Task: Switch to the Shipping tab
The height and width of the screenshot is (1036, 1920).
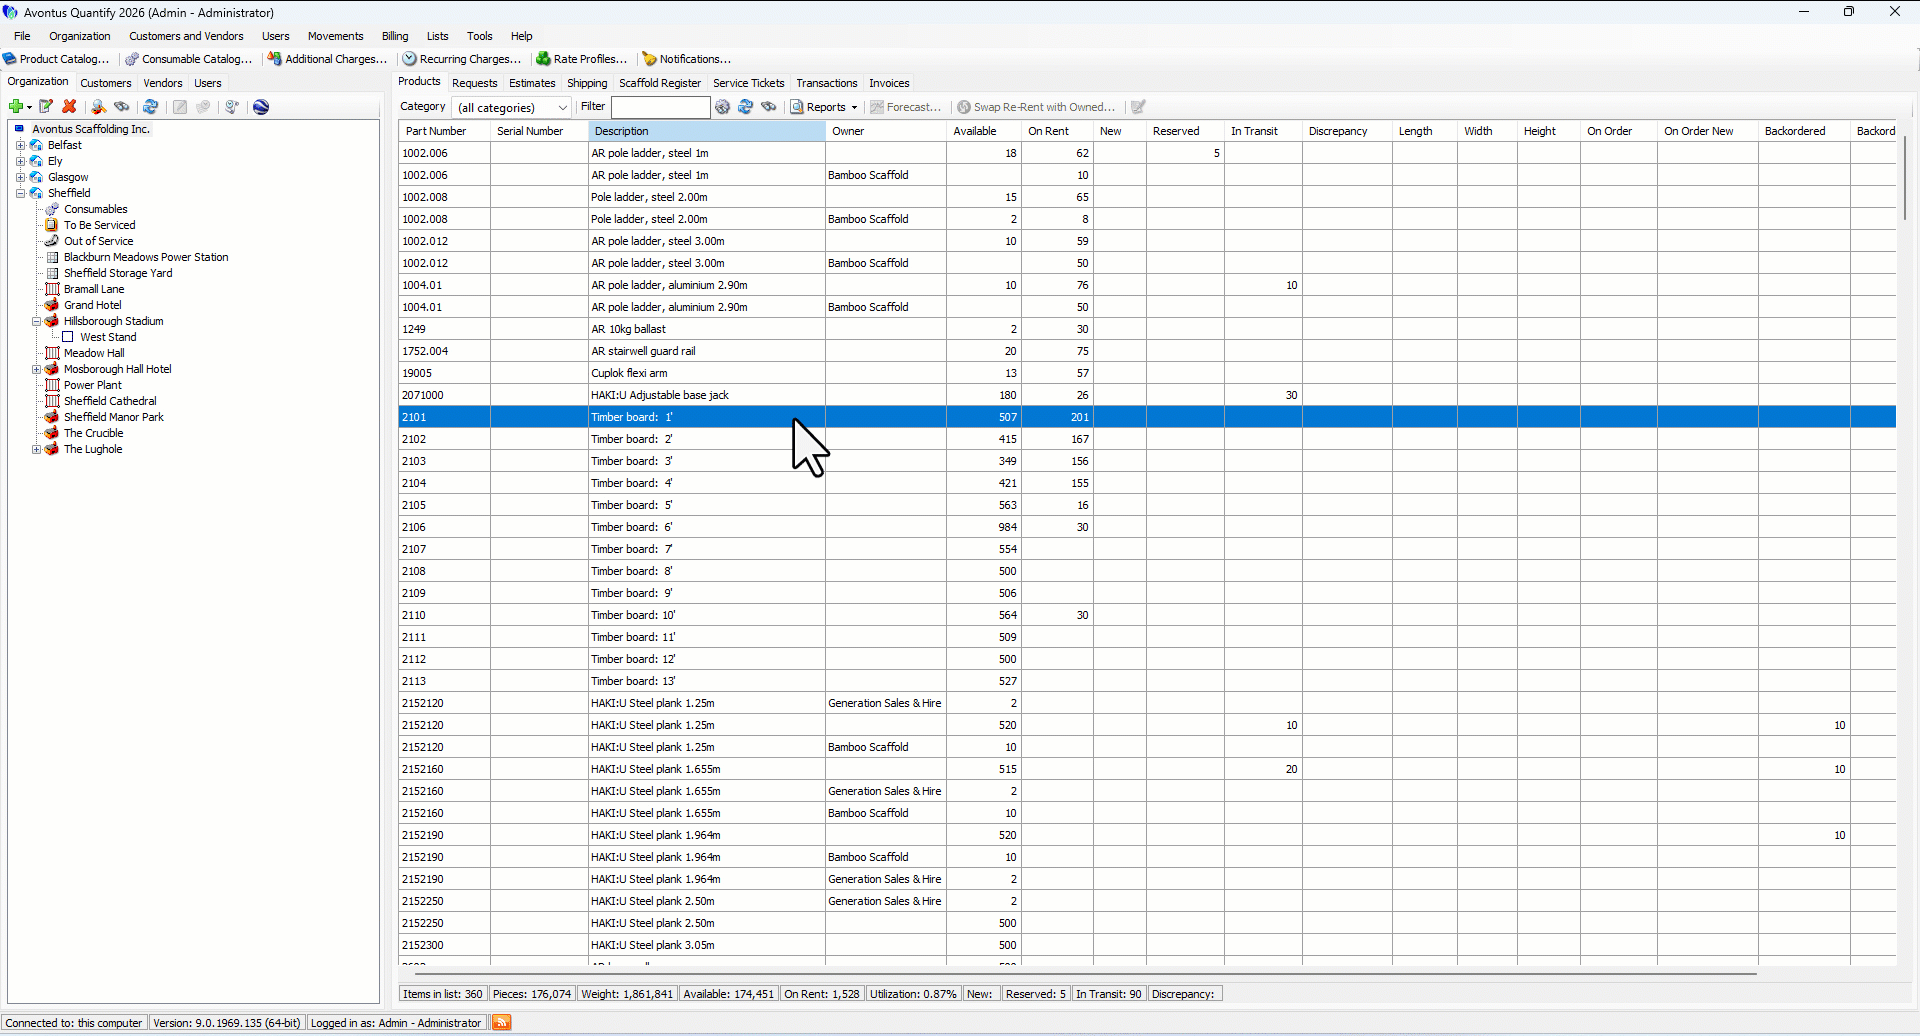Action: tap(587, 83)
